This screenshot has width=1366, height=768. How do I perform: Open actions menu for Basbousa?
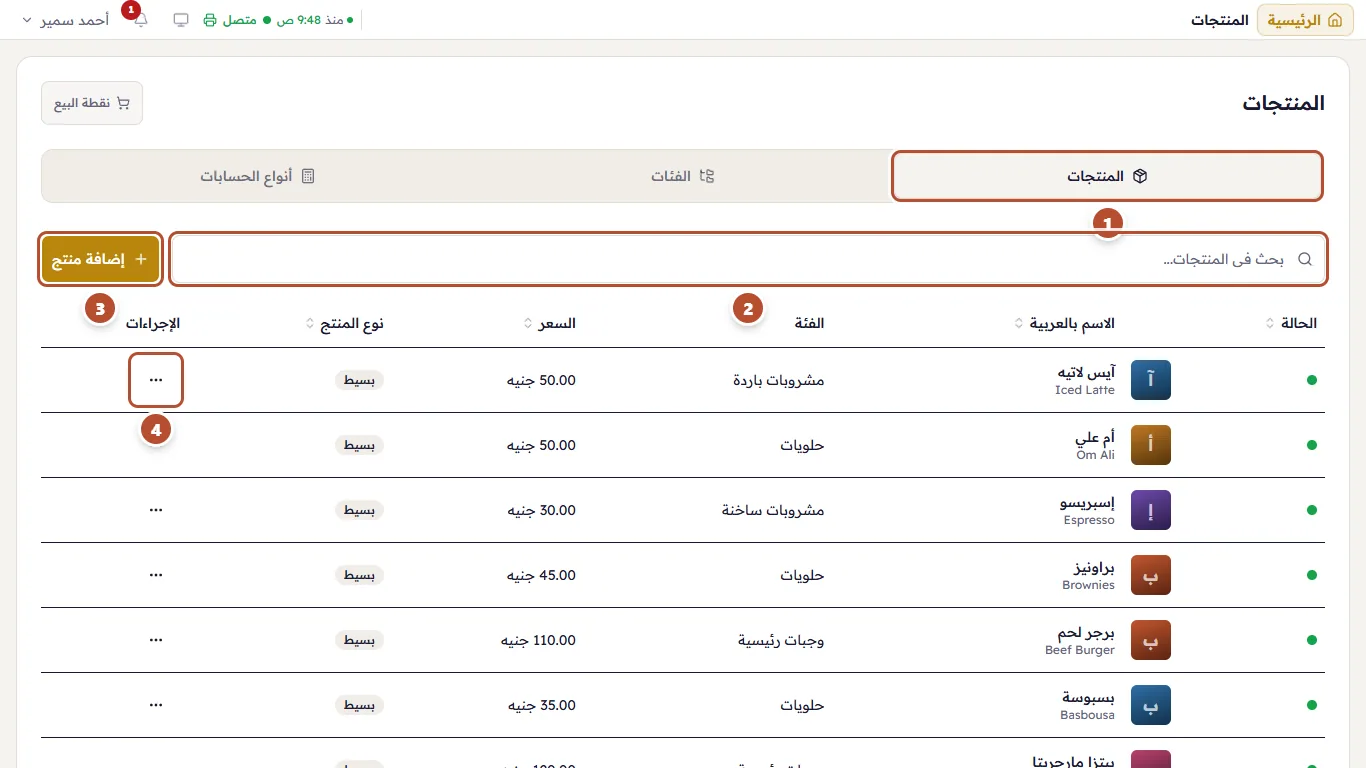click(156, 705)
